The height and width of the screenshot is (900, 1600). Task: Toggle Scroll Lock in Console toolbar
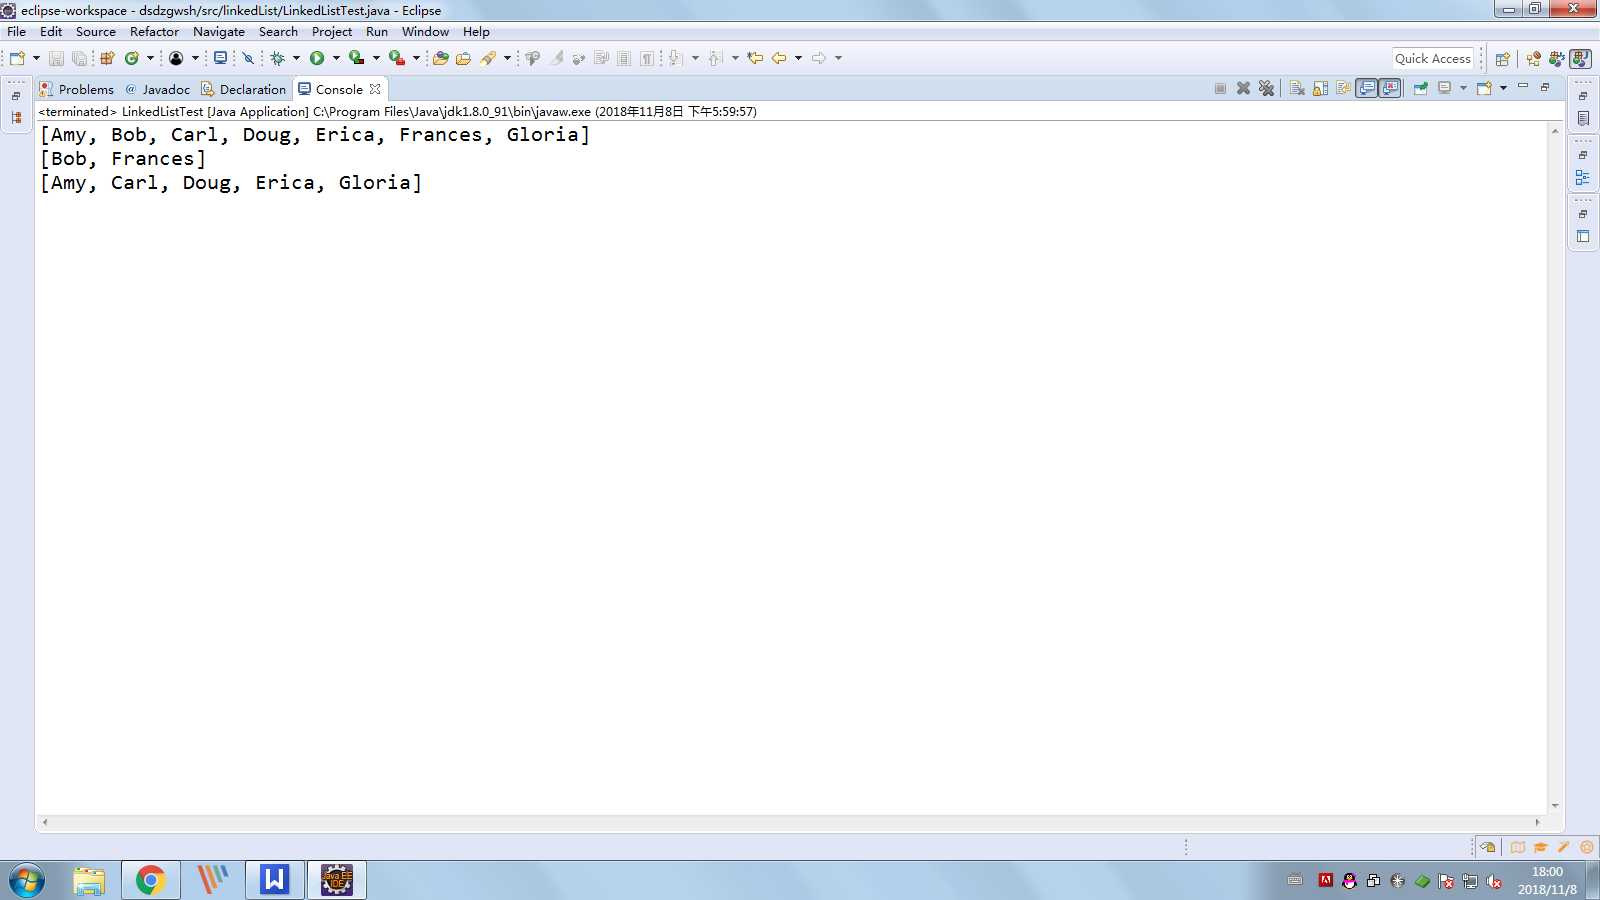1320,88
